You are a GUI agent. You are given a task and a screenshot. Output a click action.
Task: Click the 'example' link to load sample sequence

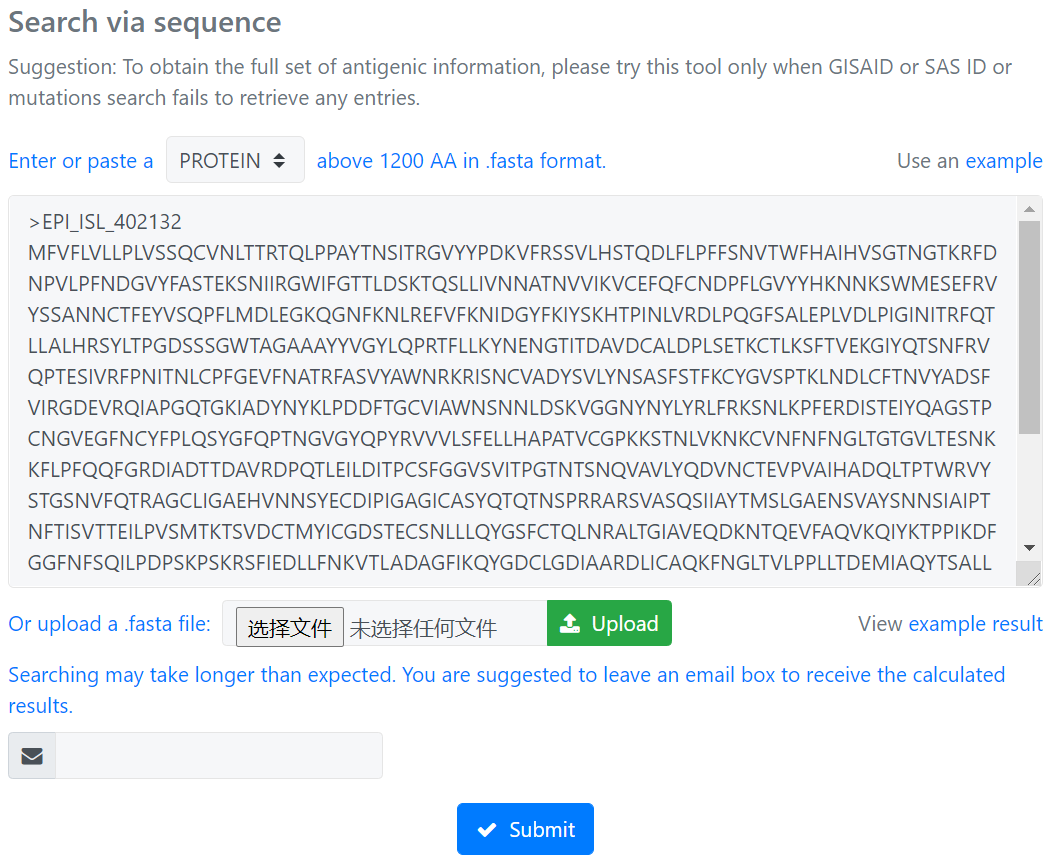click(1003, 161)
